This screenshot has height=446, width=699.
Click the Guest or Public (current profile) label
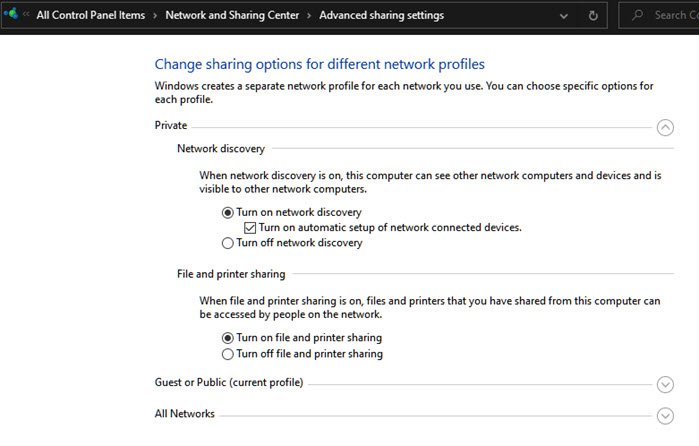point(229,382)
